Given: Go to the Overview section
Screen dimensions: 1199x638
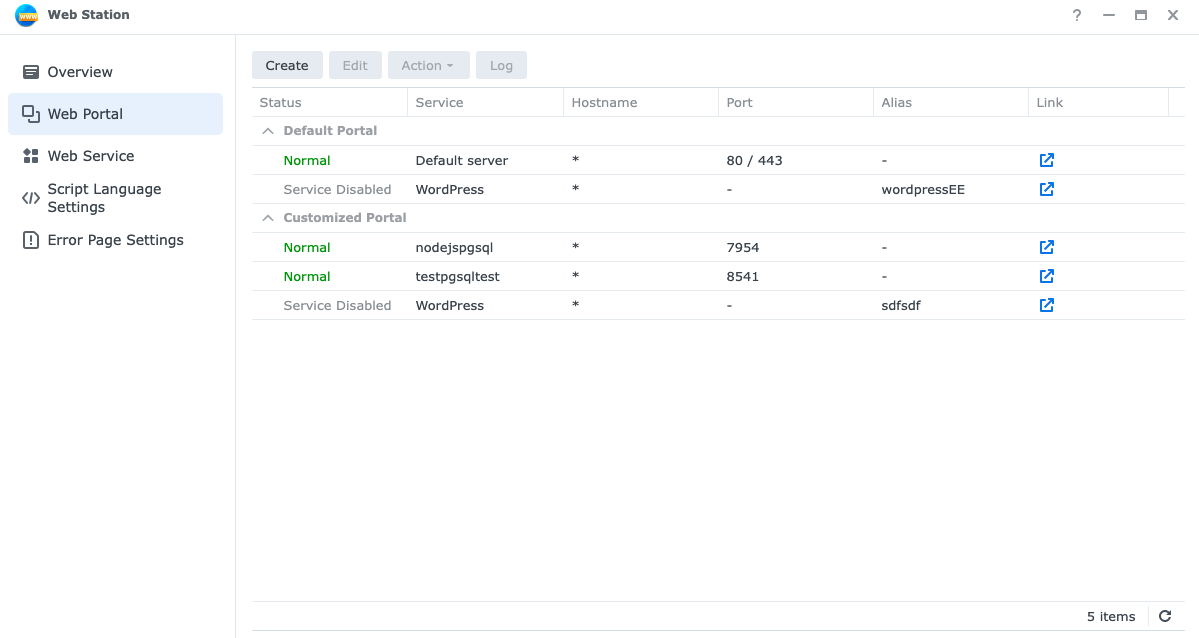Looking at the screenshot, I should (x=80, y=72).
